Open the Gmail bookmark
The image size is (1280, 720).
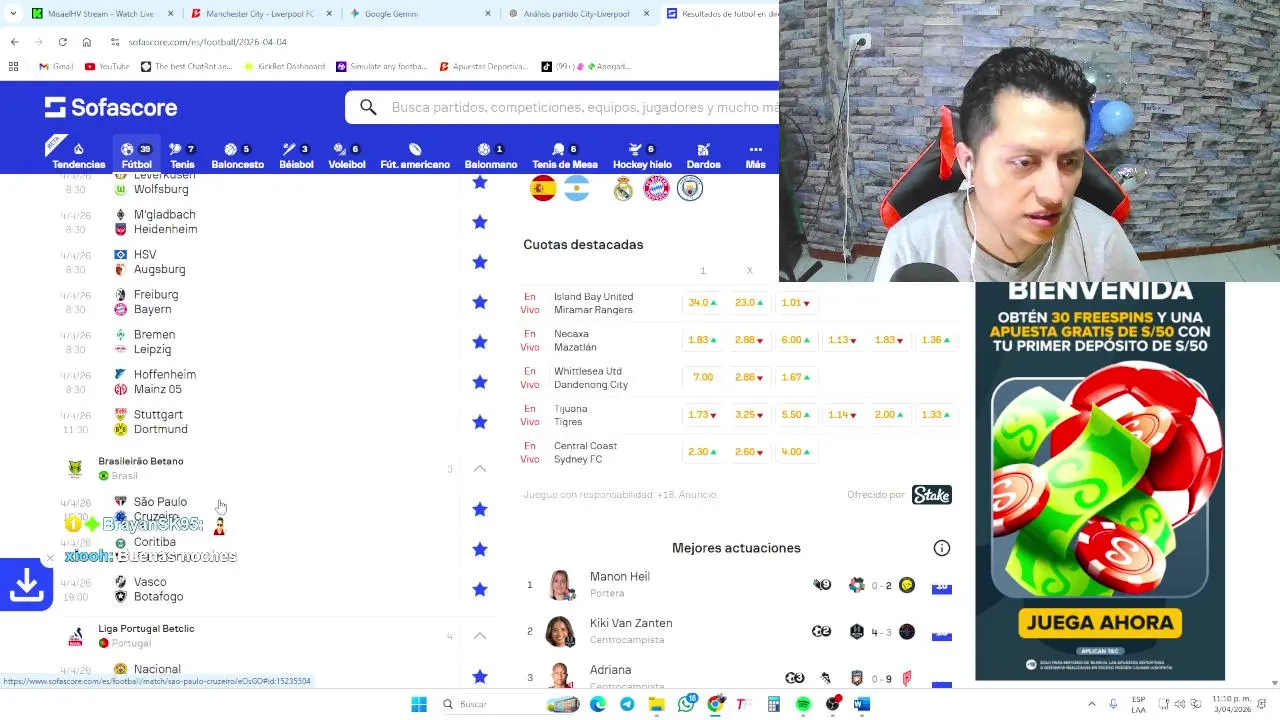(56, 66)
